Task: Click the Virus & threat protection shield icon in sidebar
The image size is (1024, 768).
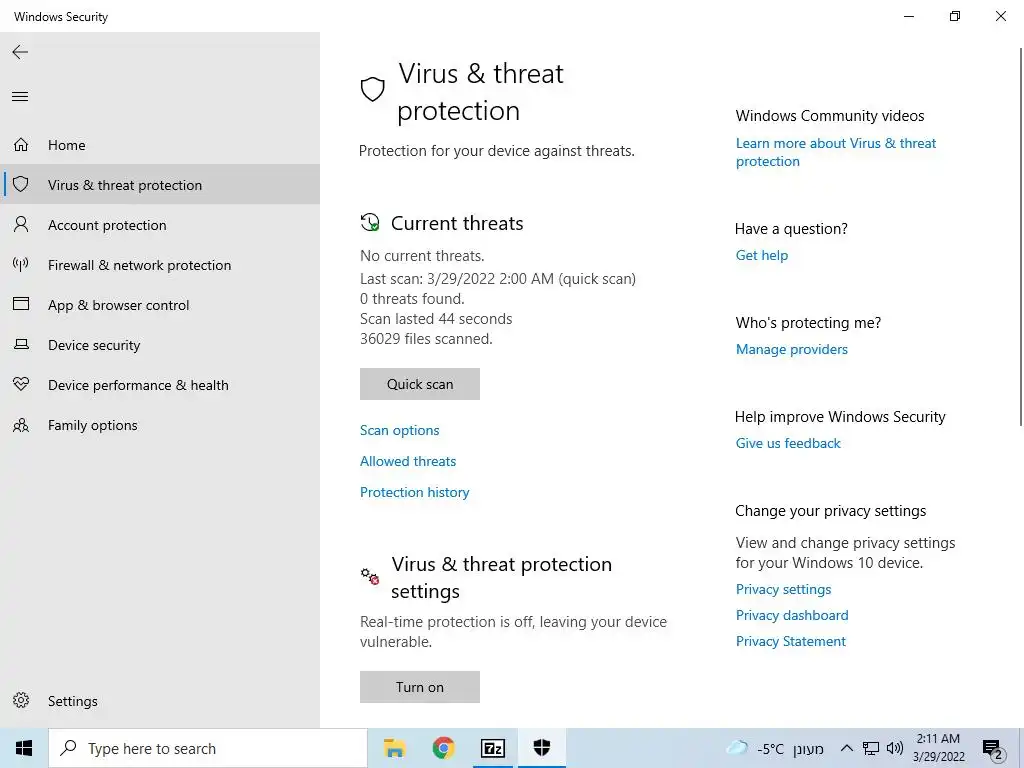Action: [x=21, y=184]
